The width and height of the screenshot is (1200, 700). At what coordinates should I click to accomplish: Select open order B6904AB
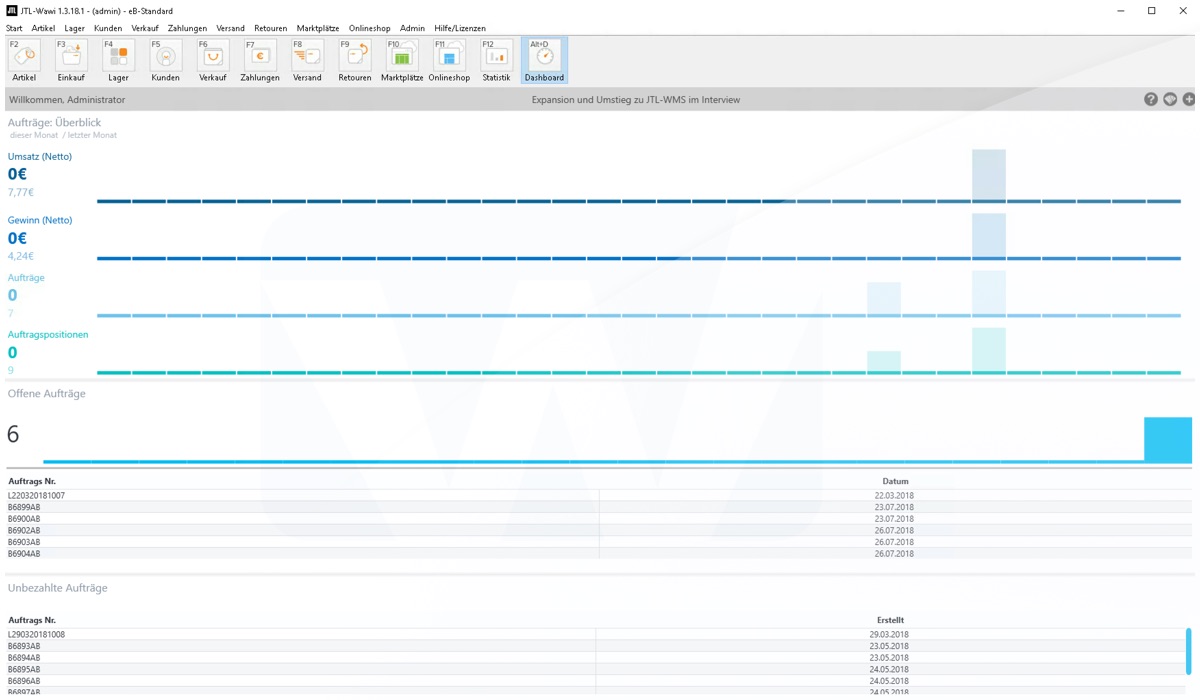coord(599,553)
